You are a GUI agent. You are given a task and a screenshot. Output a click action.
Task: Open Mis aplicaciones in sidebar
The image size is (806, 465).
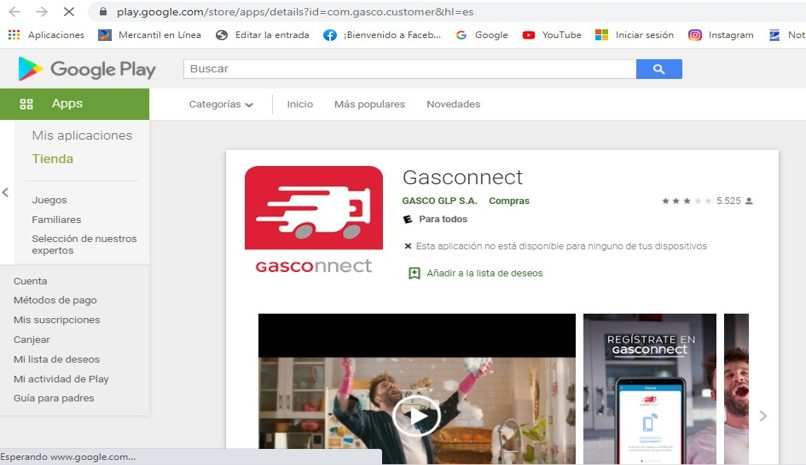click(82, 136)
